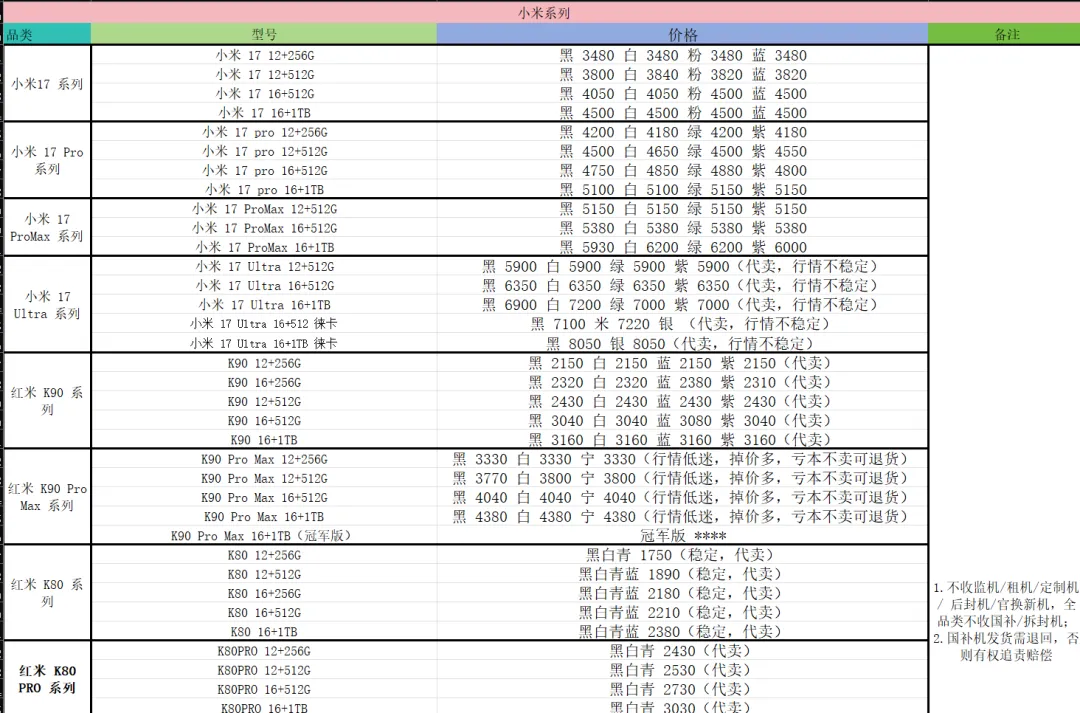Image resolution: width=1080 pixels, height=713 pixels.
Task: Click price cell 黑 3480 白 3480 粉 3480
Action: pyautogui.click(x=682, y=55)
